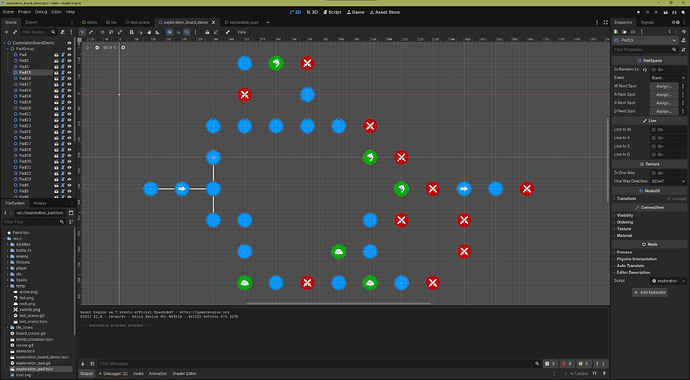690x380 pixels.
Task: Open the Pad15 node selector dropdown
Action: click(x=646, y=40)
